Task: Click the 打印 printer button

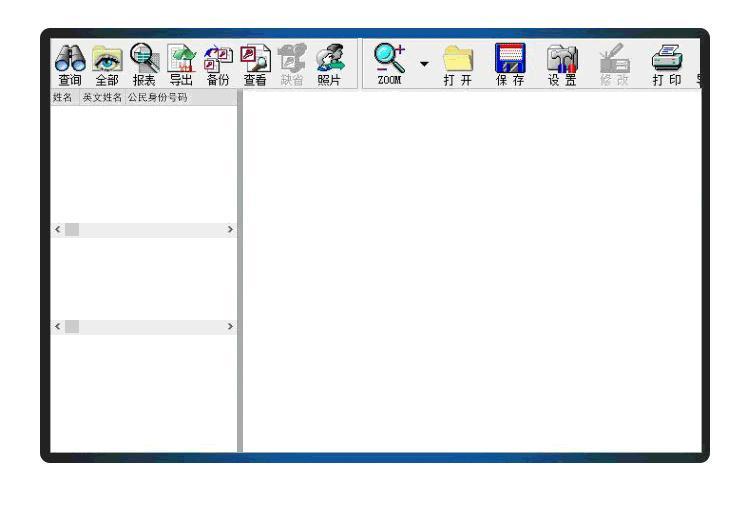Action: pyautogui.click(x=666, y=65)
